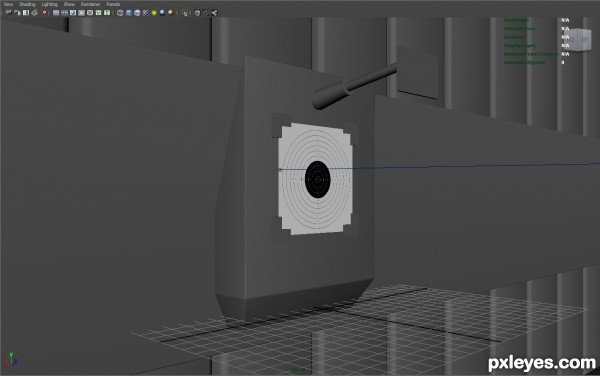This screenshot has width=600, height=376.
Task: Click the Smooth Shade All cube icon
Action: pos(128,13)
